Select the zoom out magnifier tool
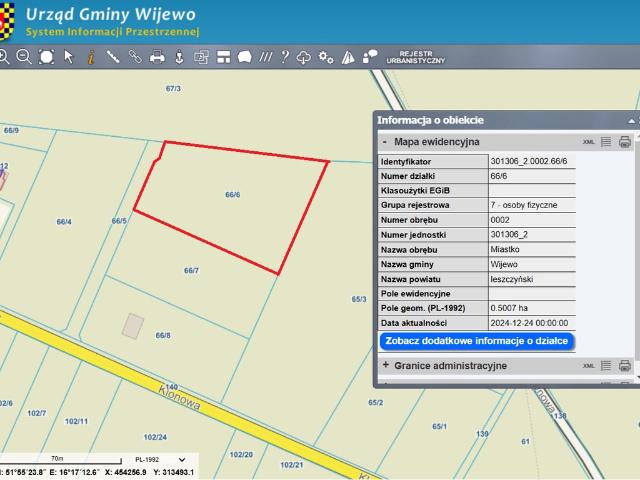The image size is (640, 480). coord(24,57)
